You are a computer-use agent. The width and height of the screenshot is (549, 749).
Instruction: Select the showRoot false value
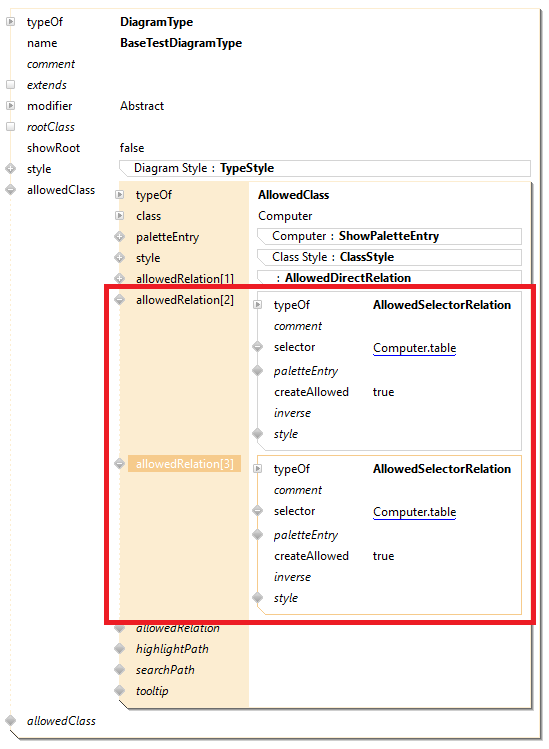132,148
